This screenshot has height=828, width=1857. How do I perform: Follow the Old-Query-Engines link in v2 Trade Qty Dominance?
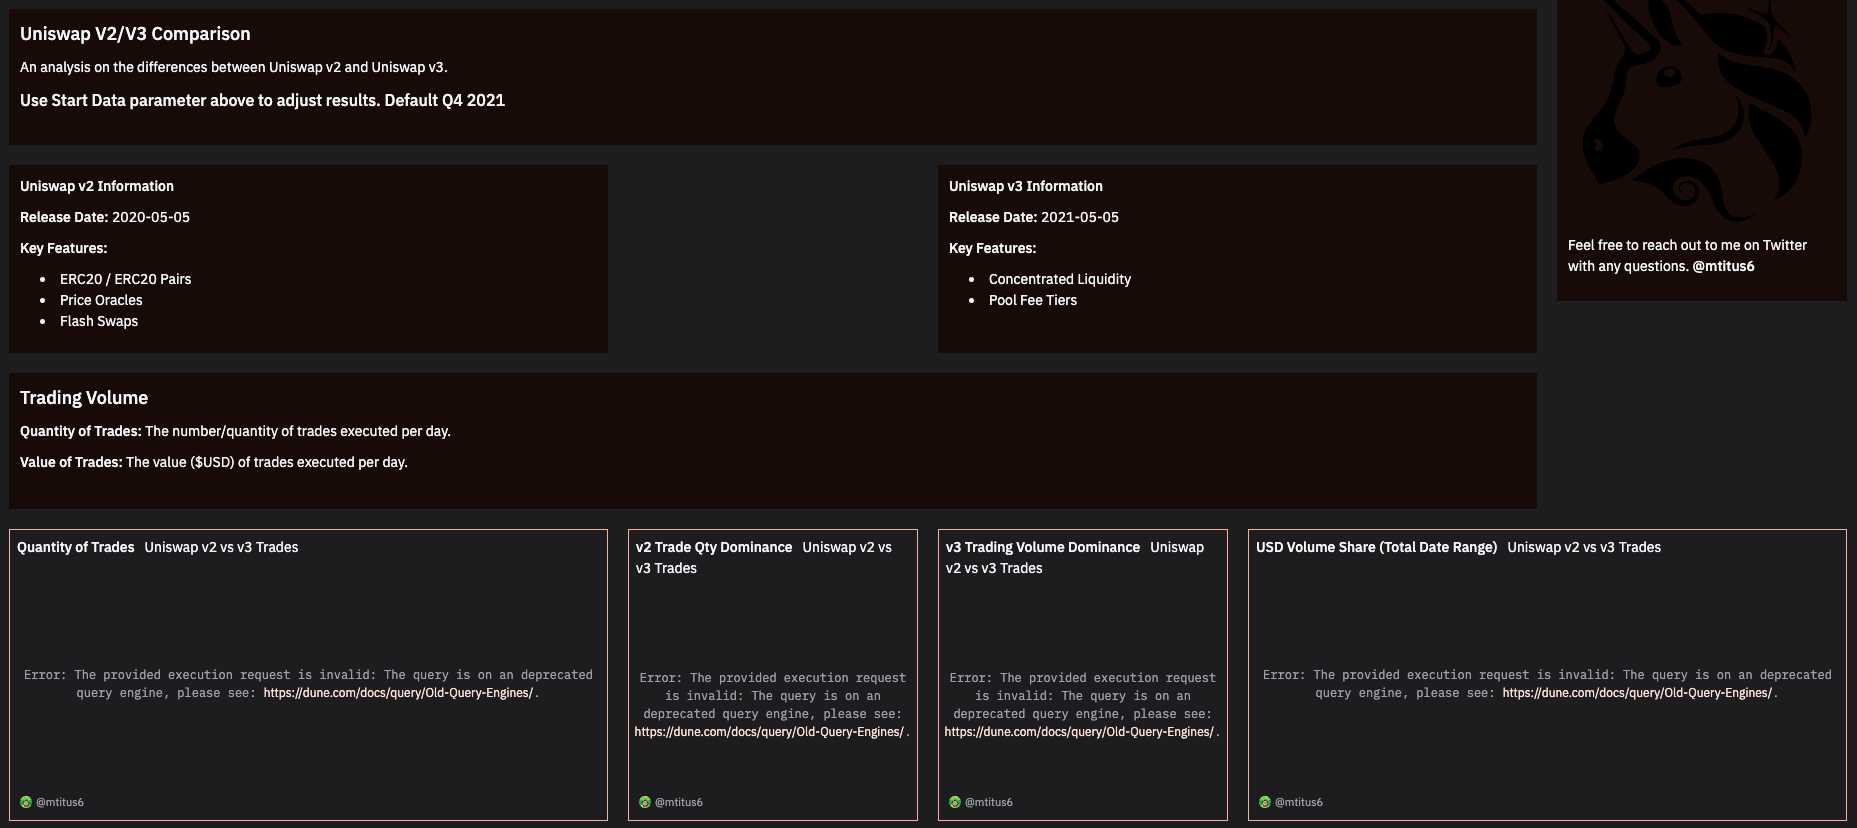coord(769,732)
